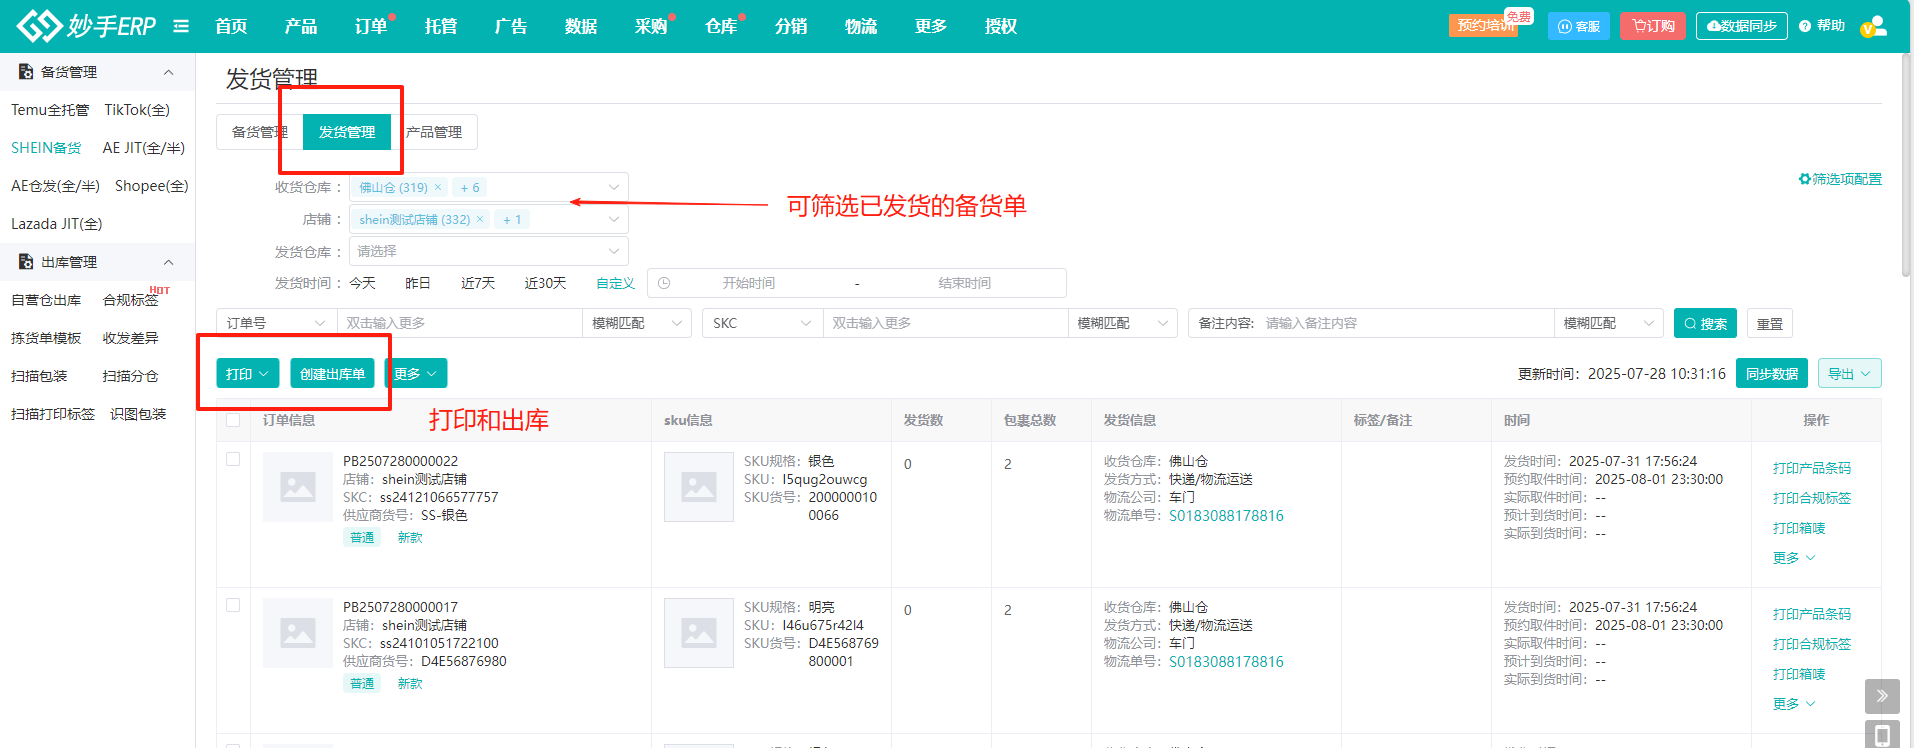Open user avatar icon at top right
The image size is (1914, 748).
click(1874, 26)
